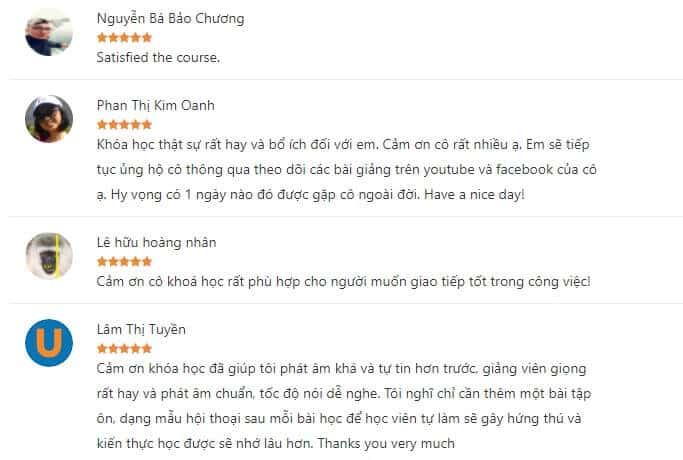This screenshot has width=683, height=460.
Task: Click Nguyễn Bá Bảo Chương's profile avatar
Action: [49, 32]
